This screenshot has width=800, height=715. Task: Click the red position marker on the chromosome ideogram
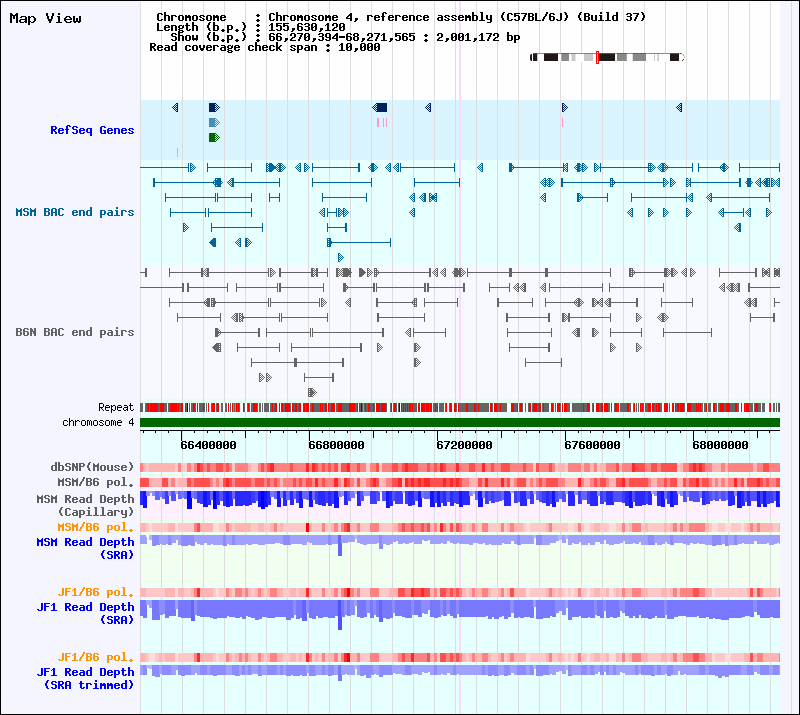point(597,57)
